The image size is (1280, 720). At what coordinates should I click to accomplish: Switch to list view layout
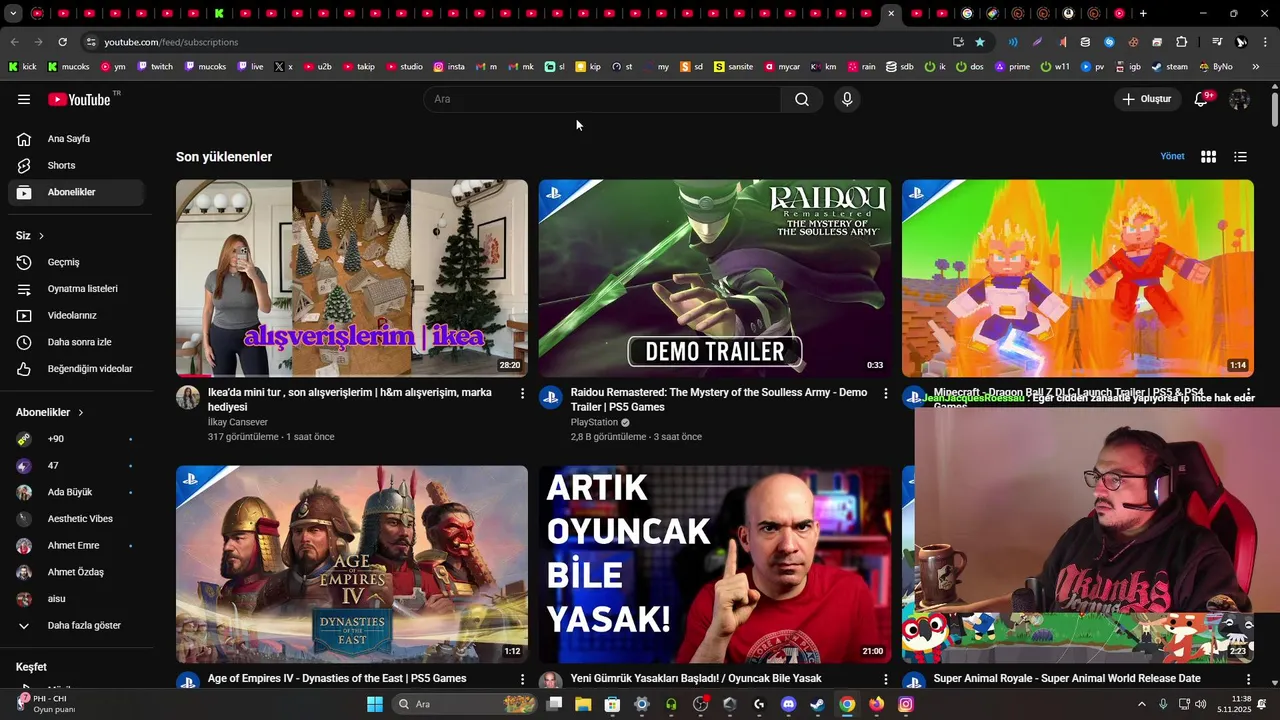click(x=1240, y=157)
